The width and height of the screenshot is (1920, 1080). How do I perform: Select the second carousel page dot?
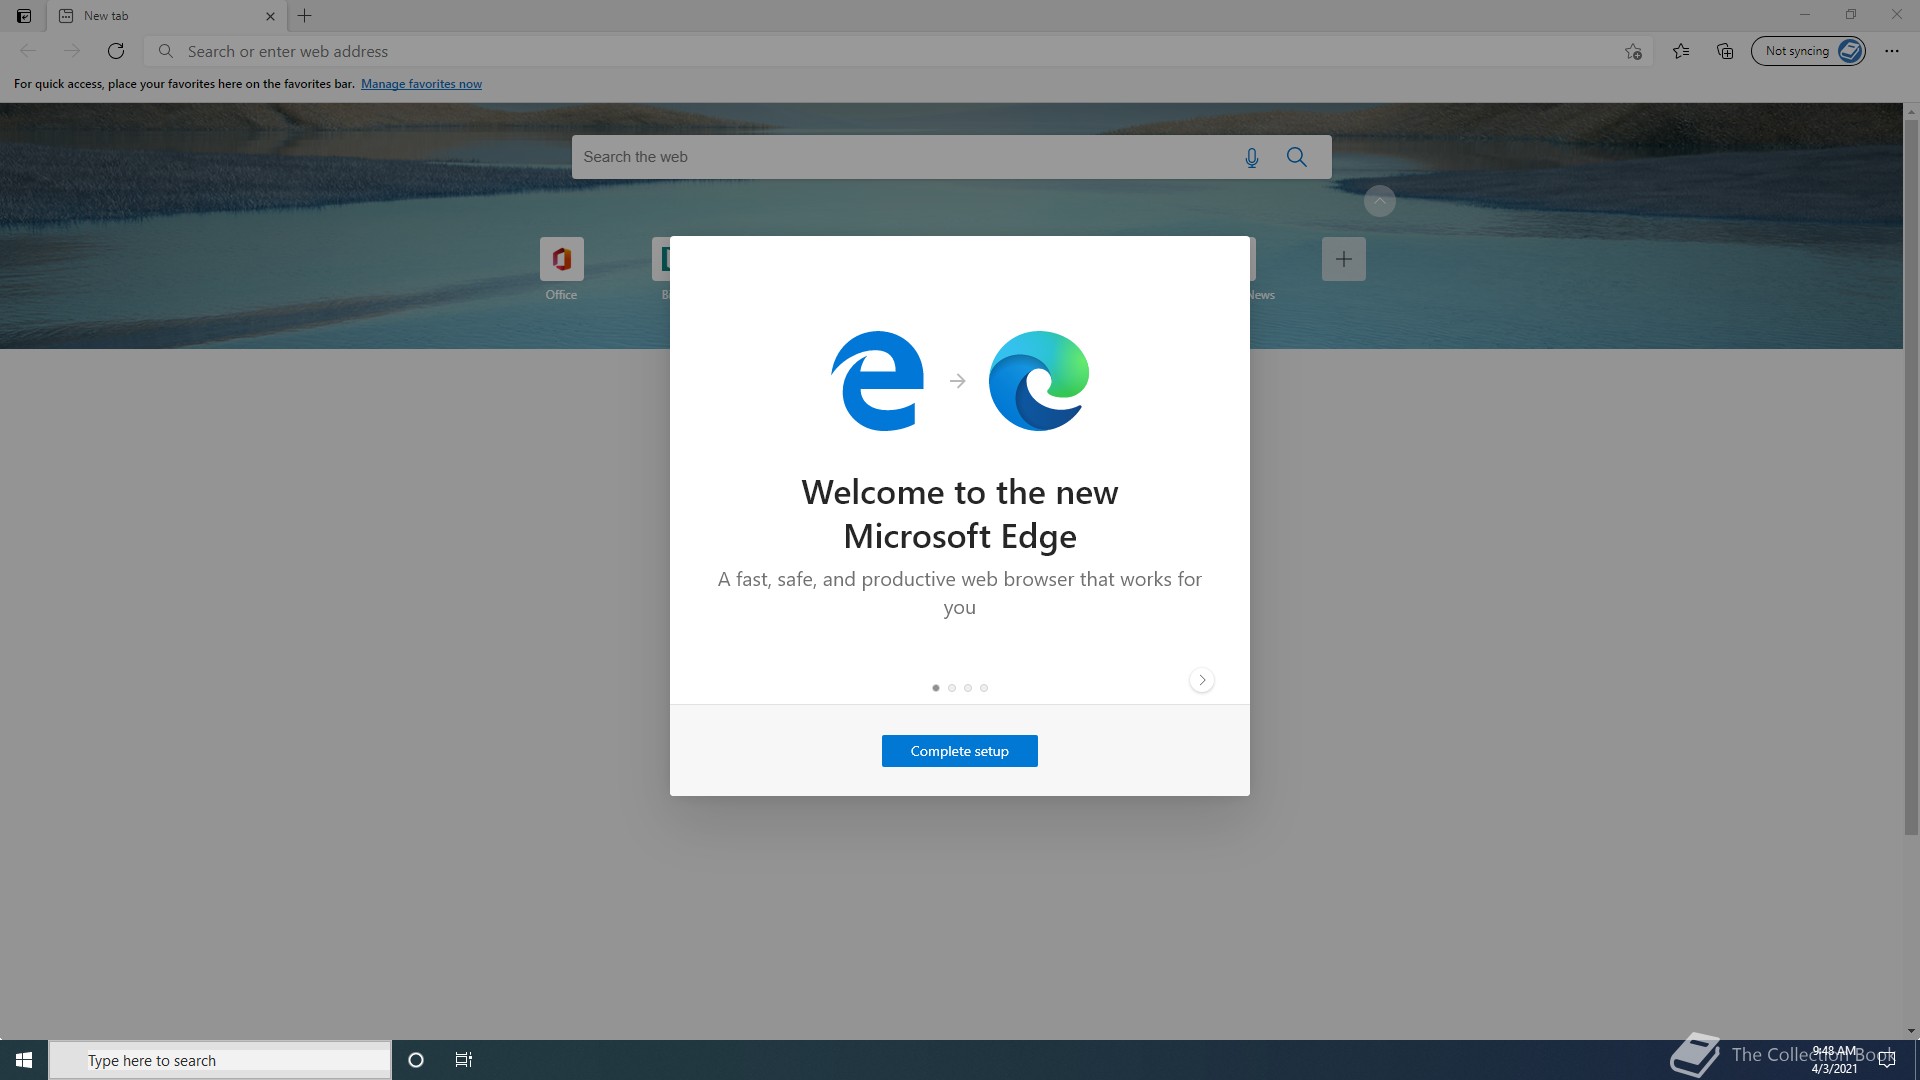(952, 688)
